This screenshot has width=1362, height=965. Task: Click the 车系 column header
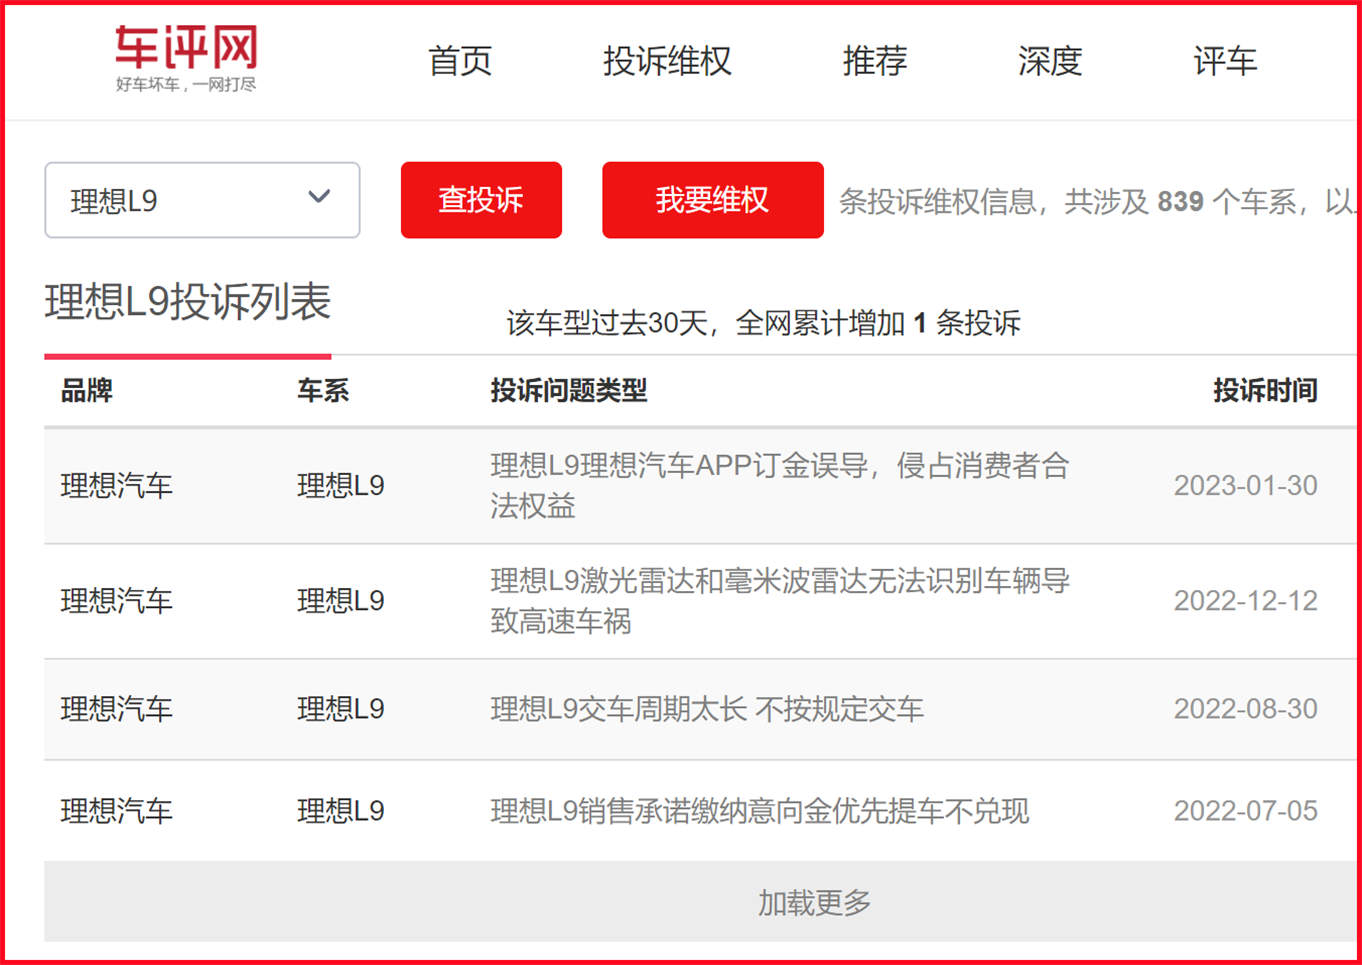coord(323,390)
